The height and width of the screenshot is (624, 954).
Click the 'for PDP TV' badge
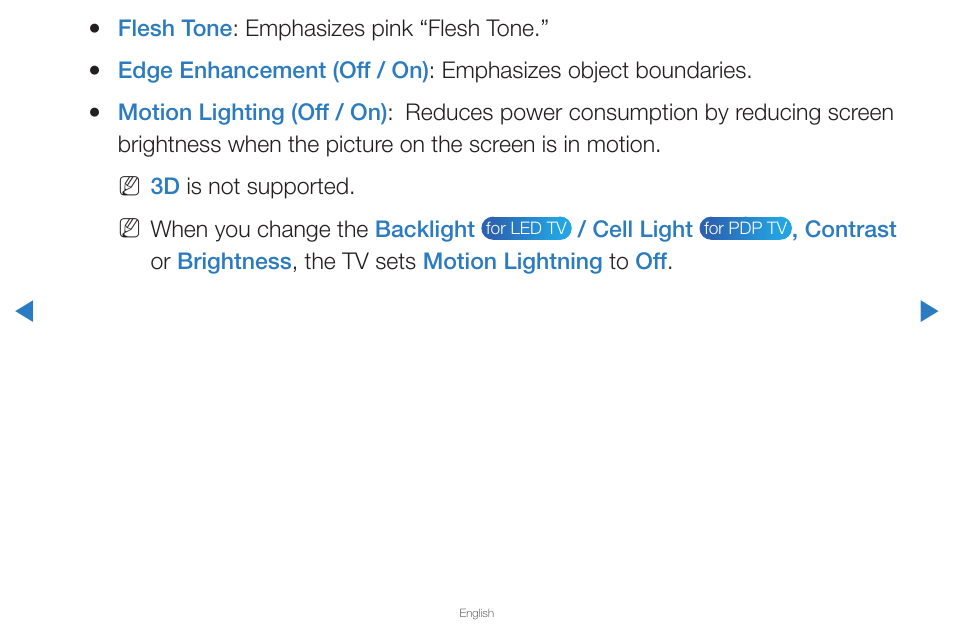(745, 229)
